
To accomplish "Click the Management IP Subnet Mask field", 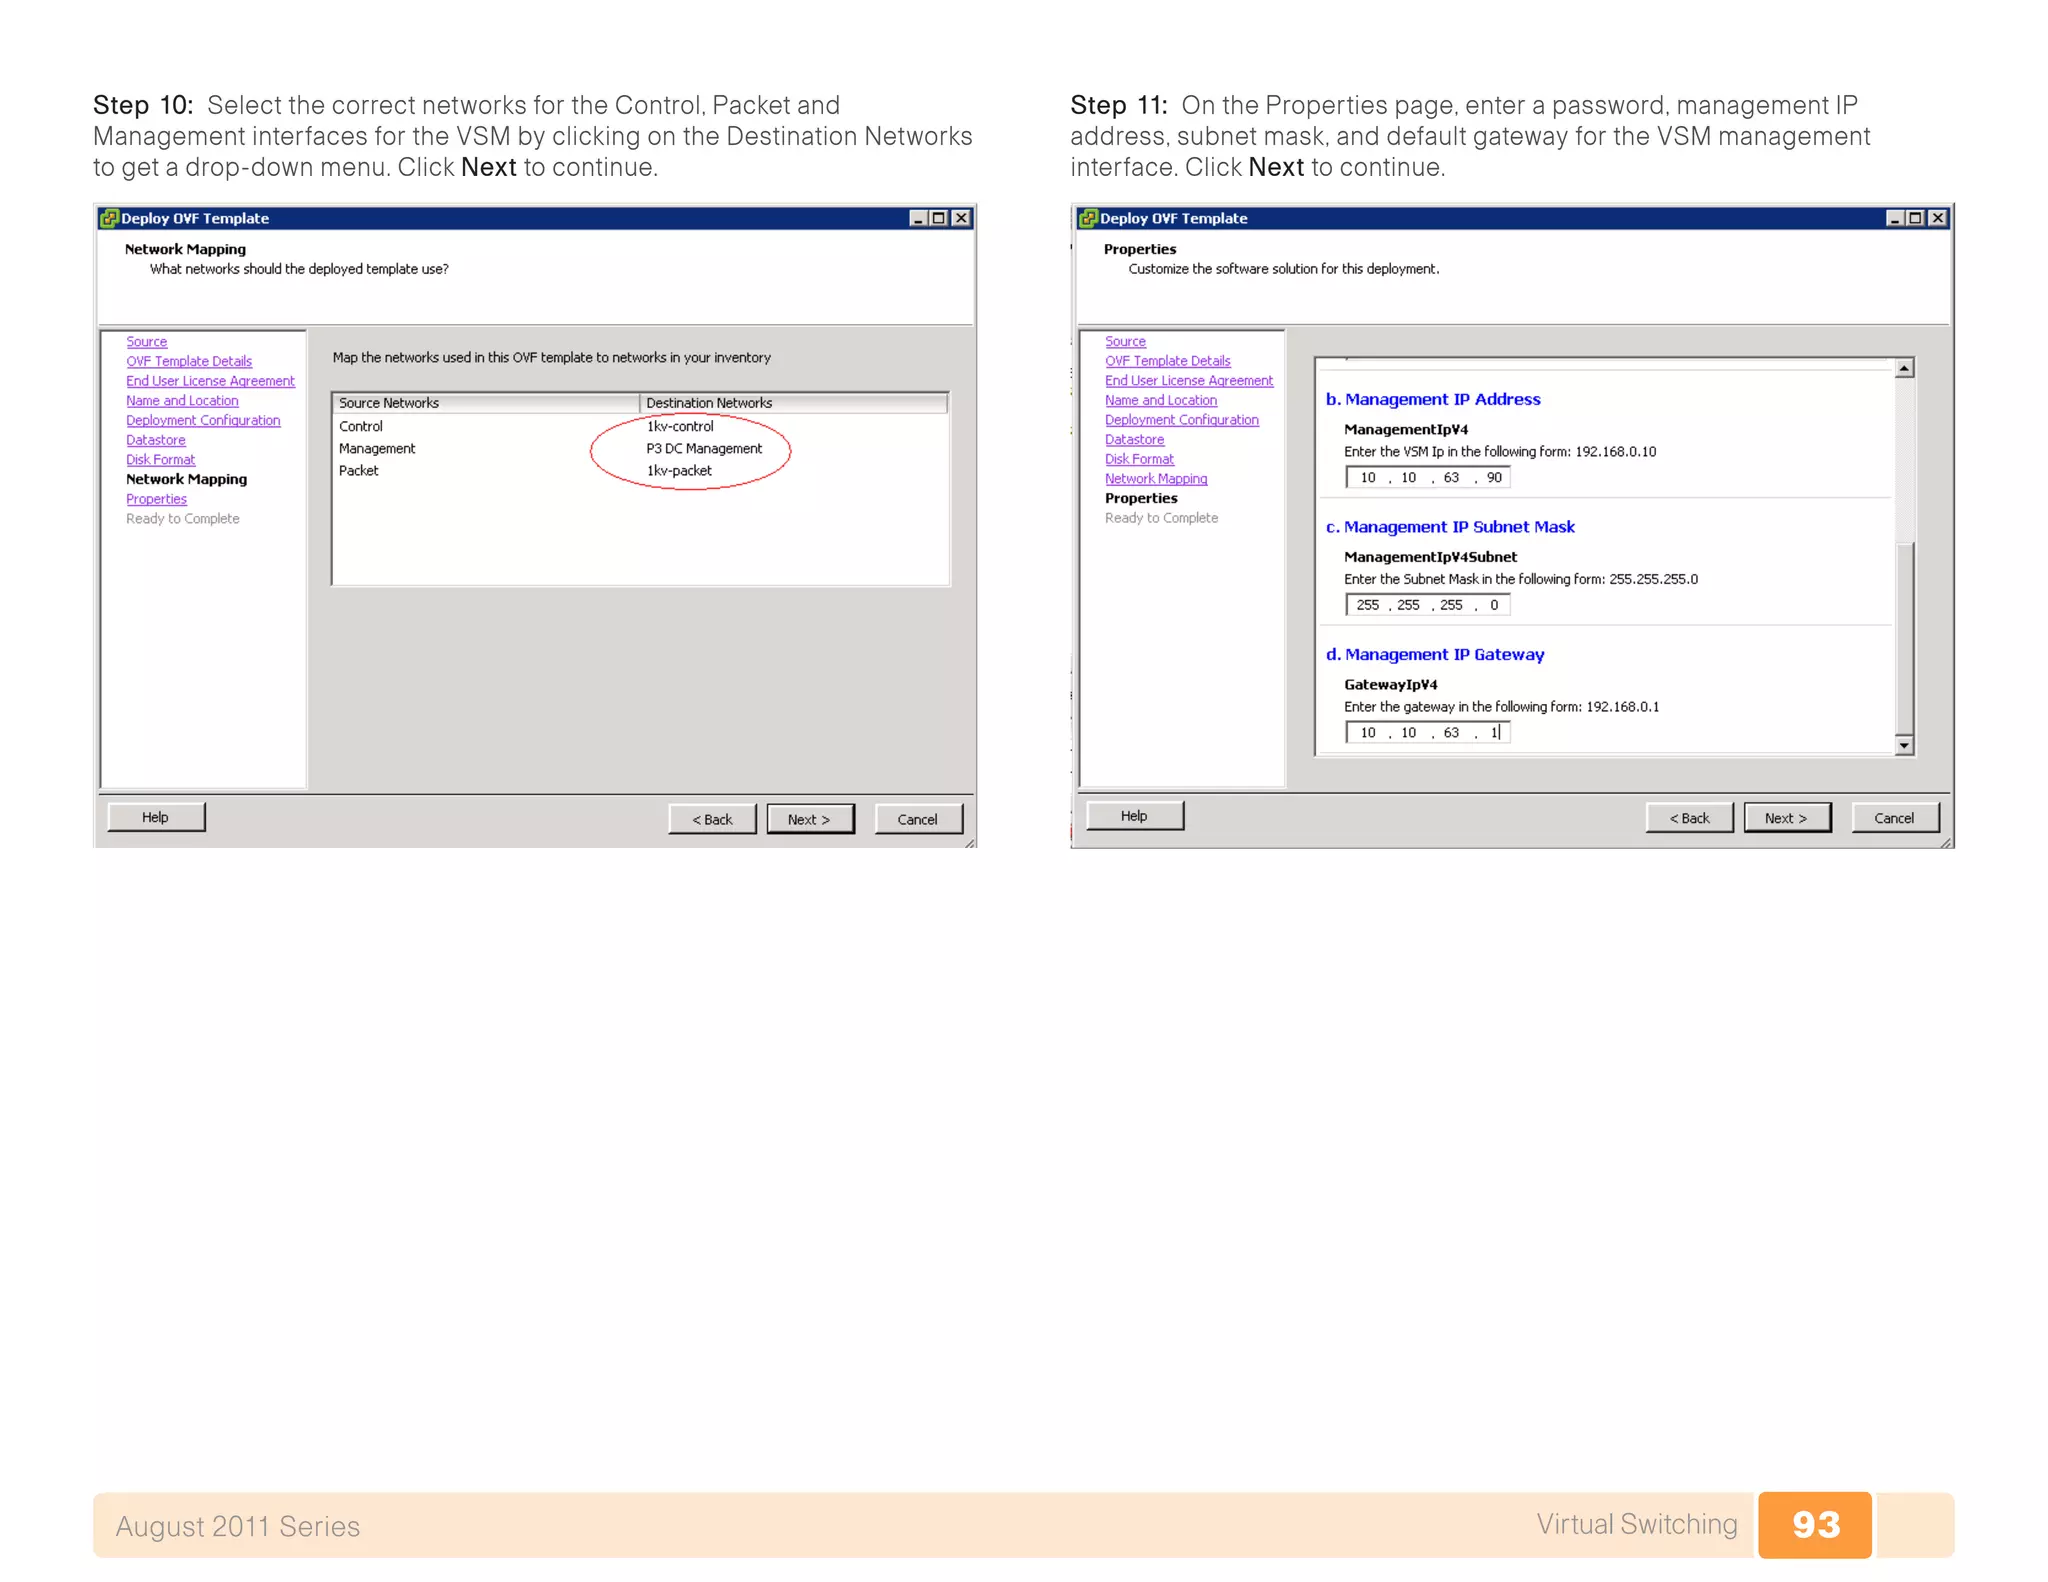I will (x=1427, y=605).
